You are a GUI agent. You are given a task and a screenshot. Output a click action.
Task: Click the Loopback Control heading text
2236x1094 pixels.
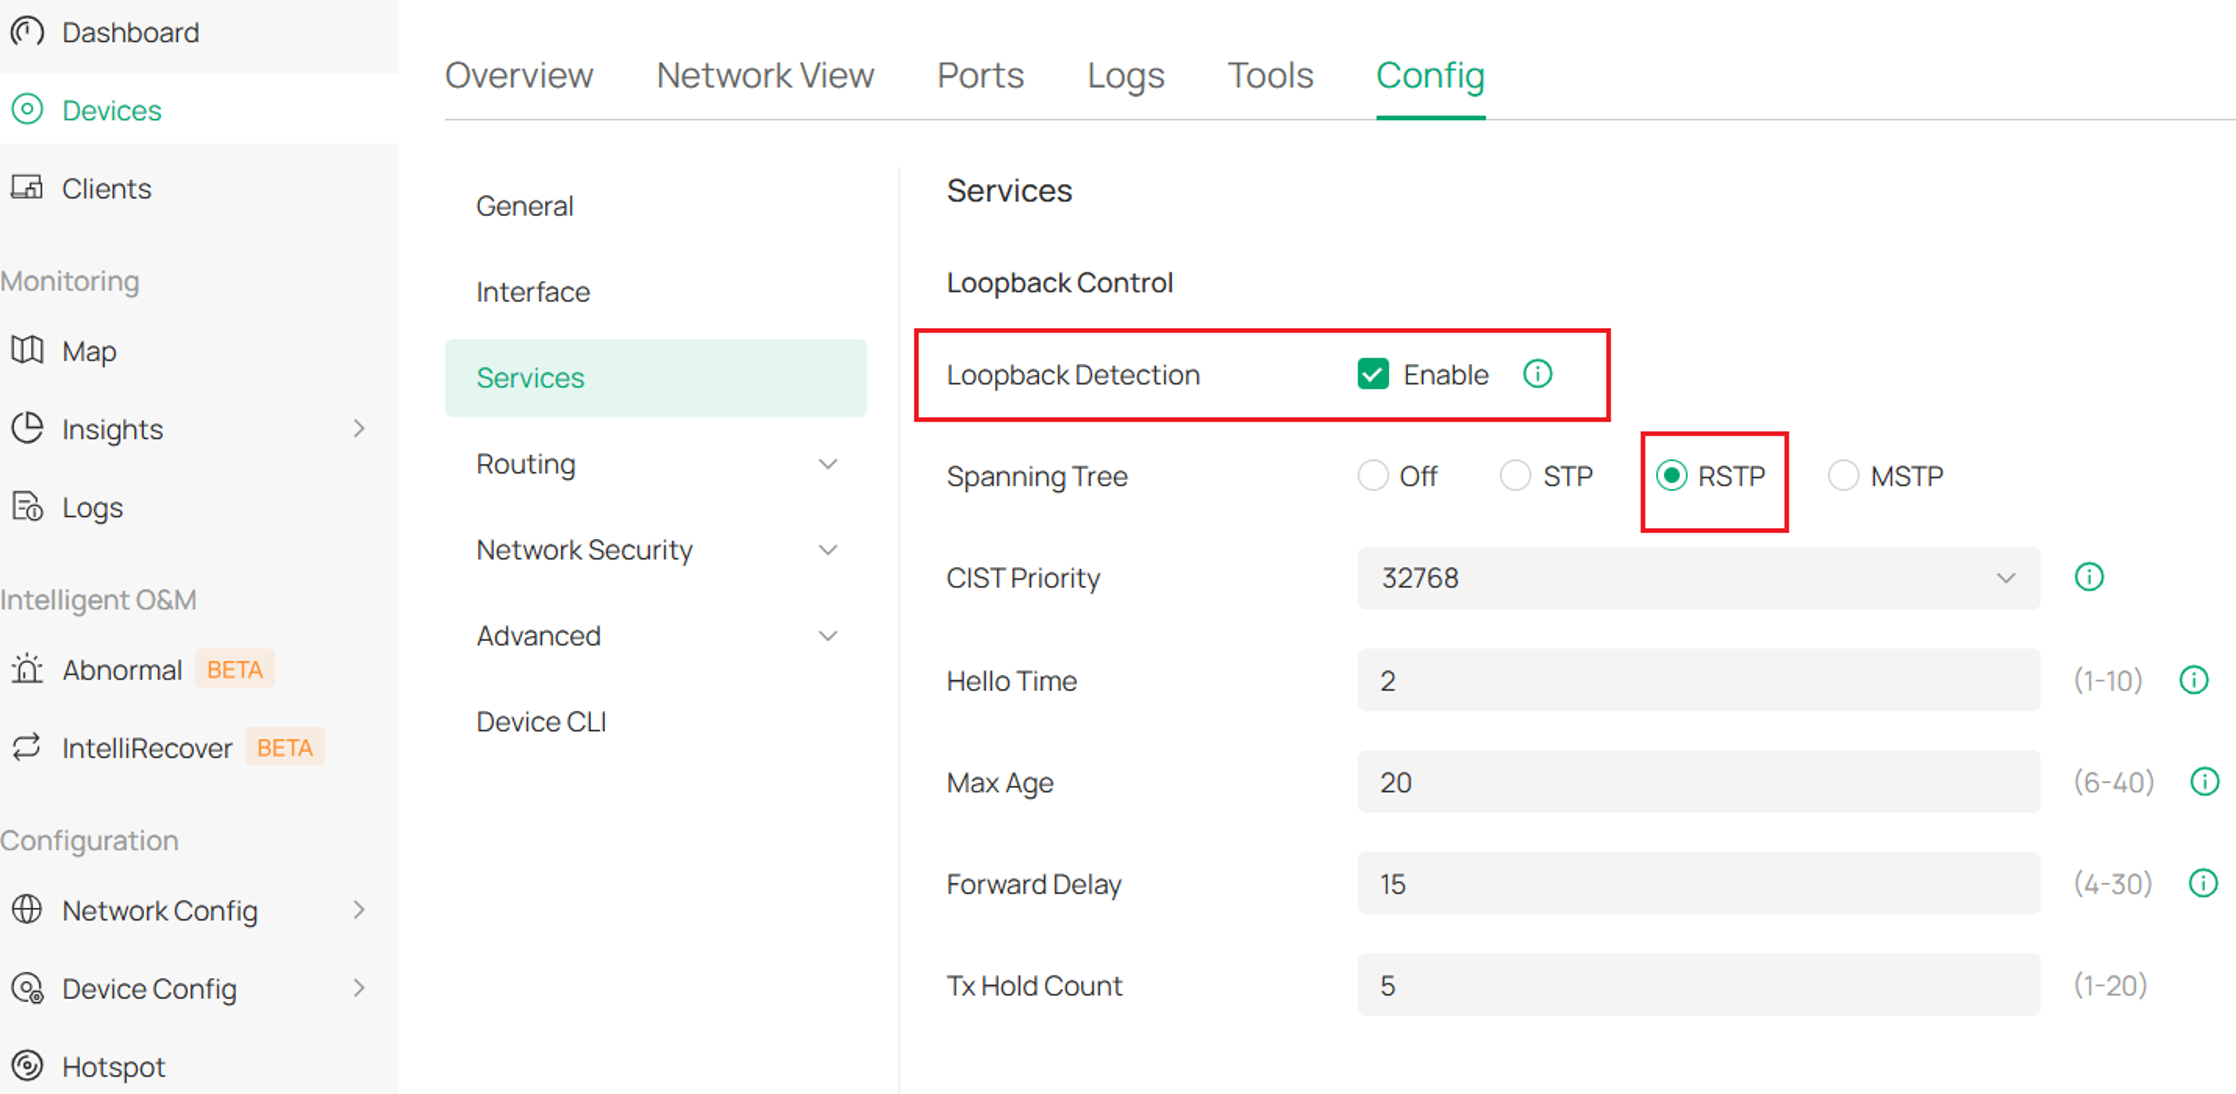(1060, 283)
